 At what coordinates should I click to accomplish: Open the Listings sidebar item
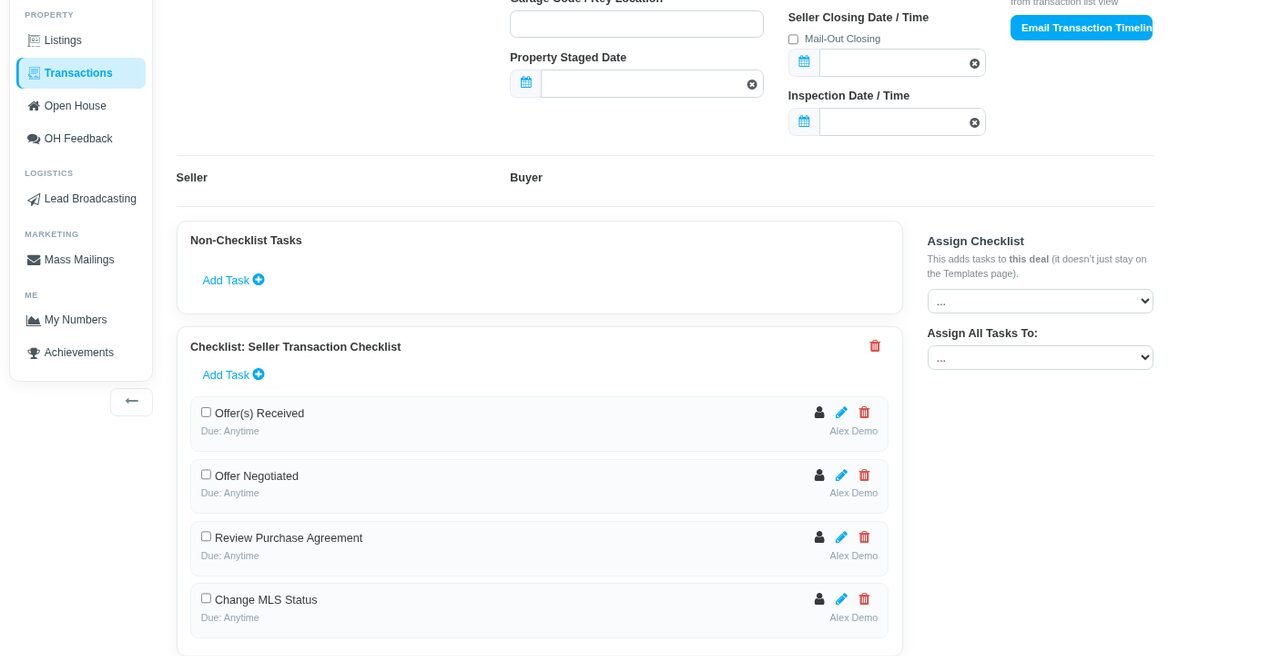pyautogui.click(x=81, y=40)
